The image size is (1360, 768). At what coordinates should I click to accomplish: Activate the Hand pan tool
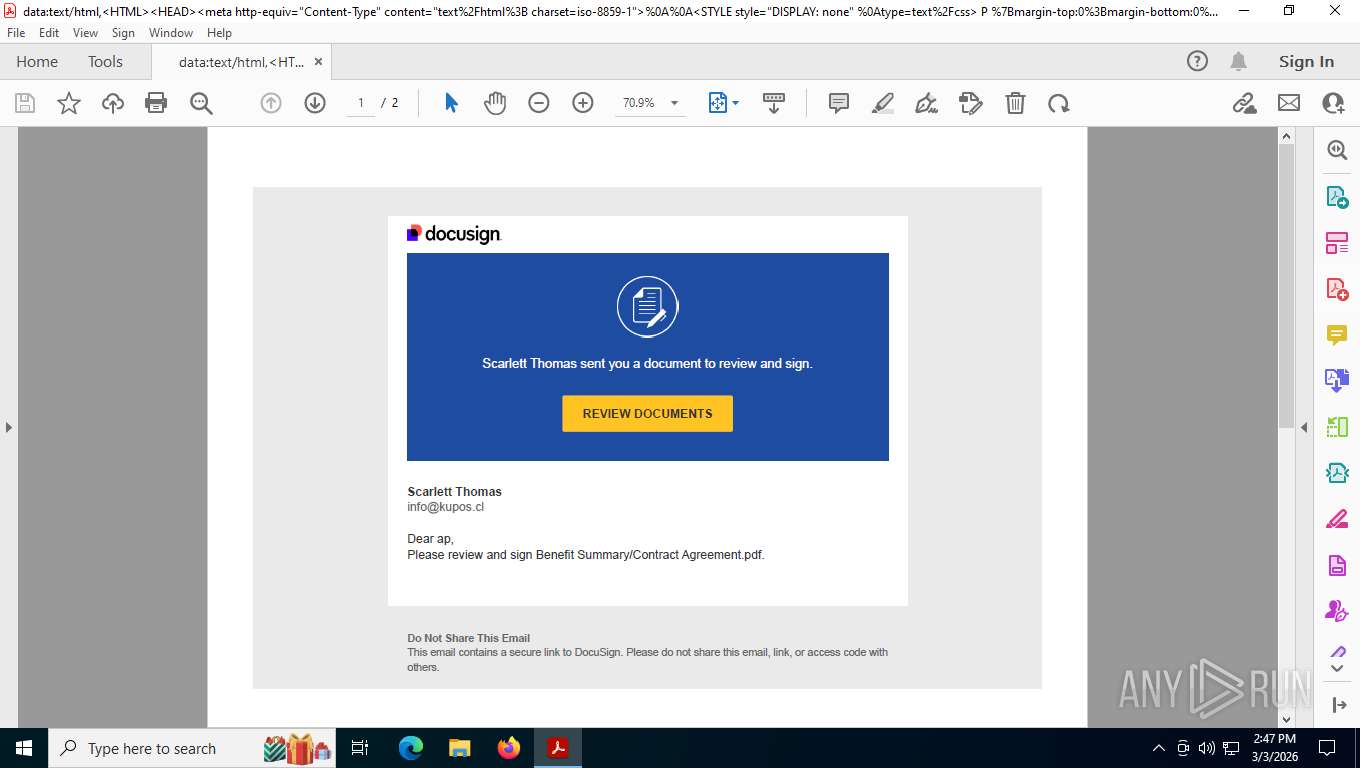click(495, 103)
